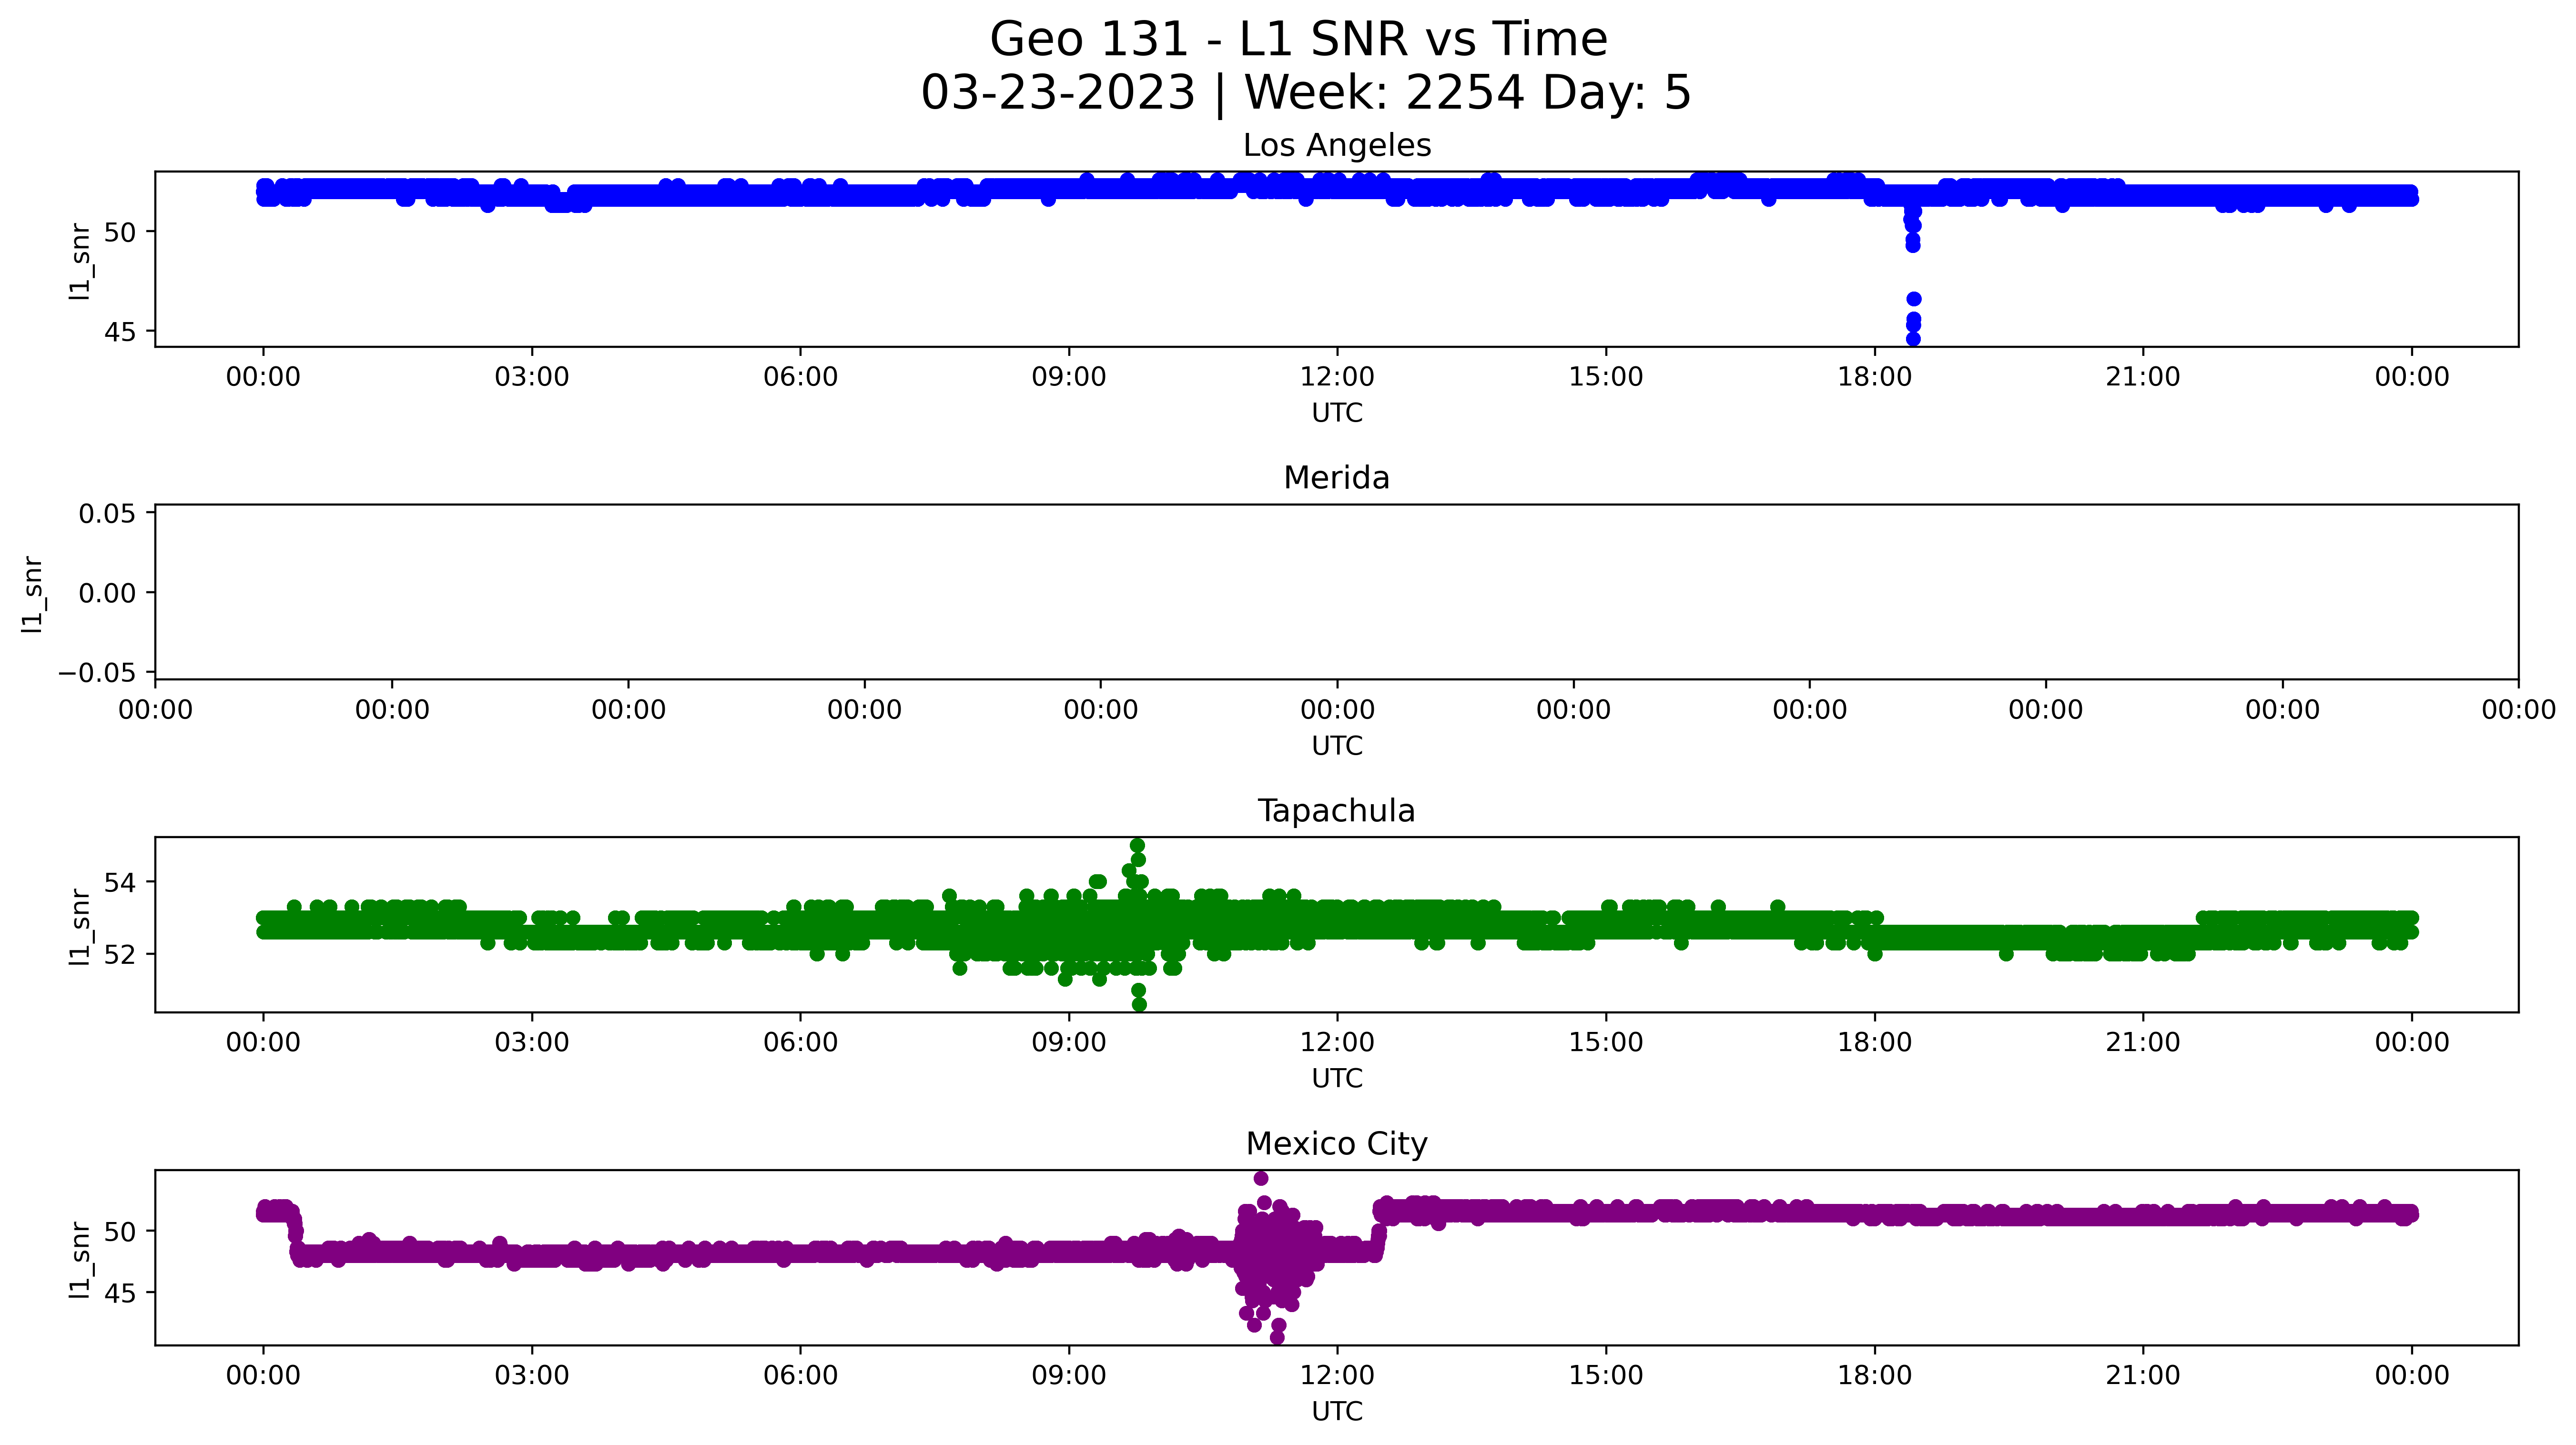Click the '03:00' tick under the Los Angeles plot
Image resolution: width=2576 pixels, height=1445 pixels.
[x=532, y=378]
